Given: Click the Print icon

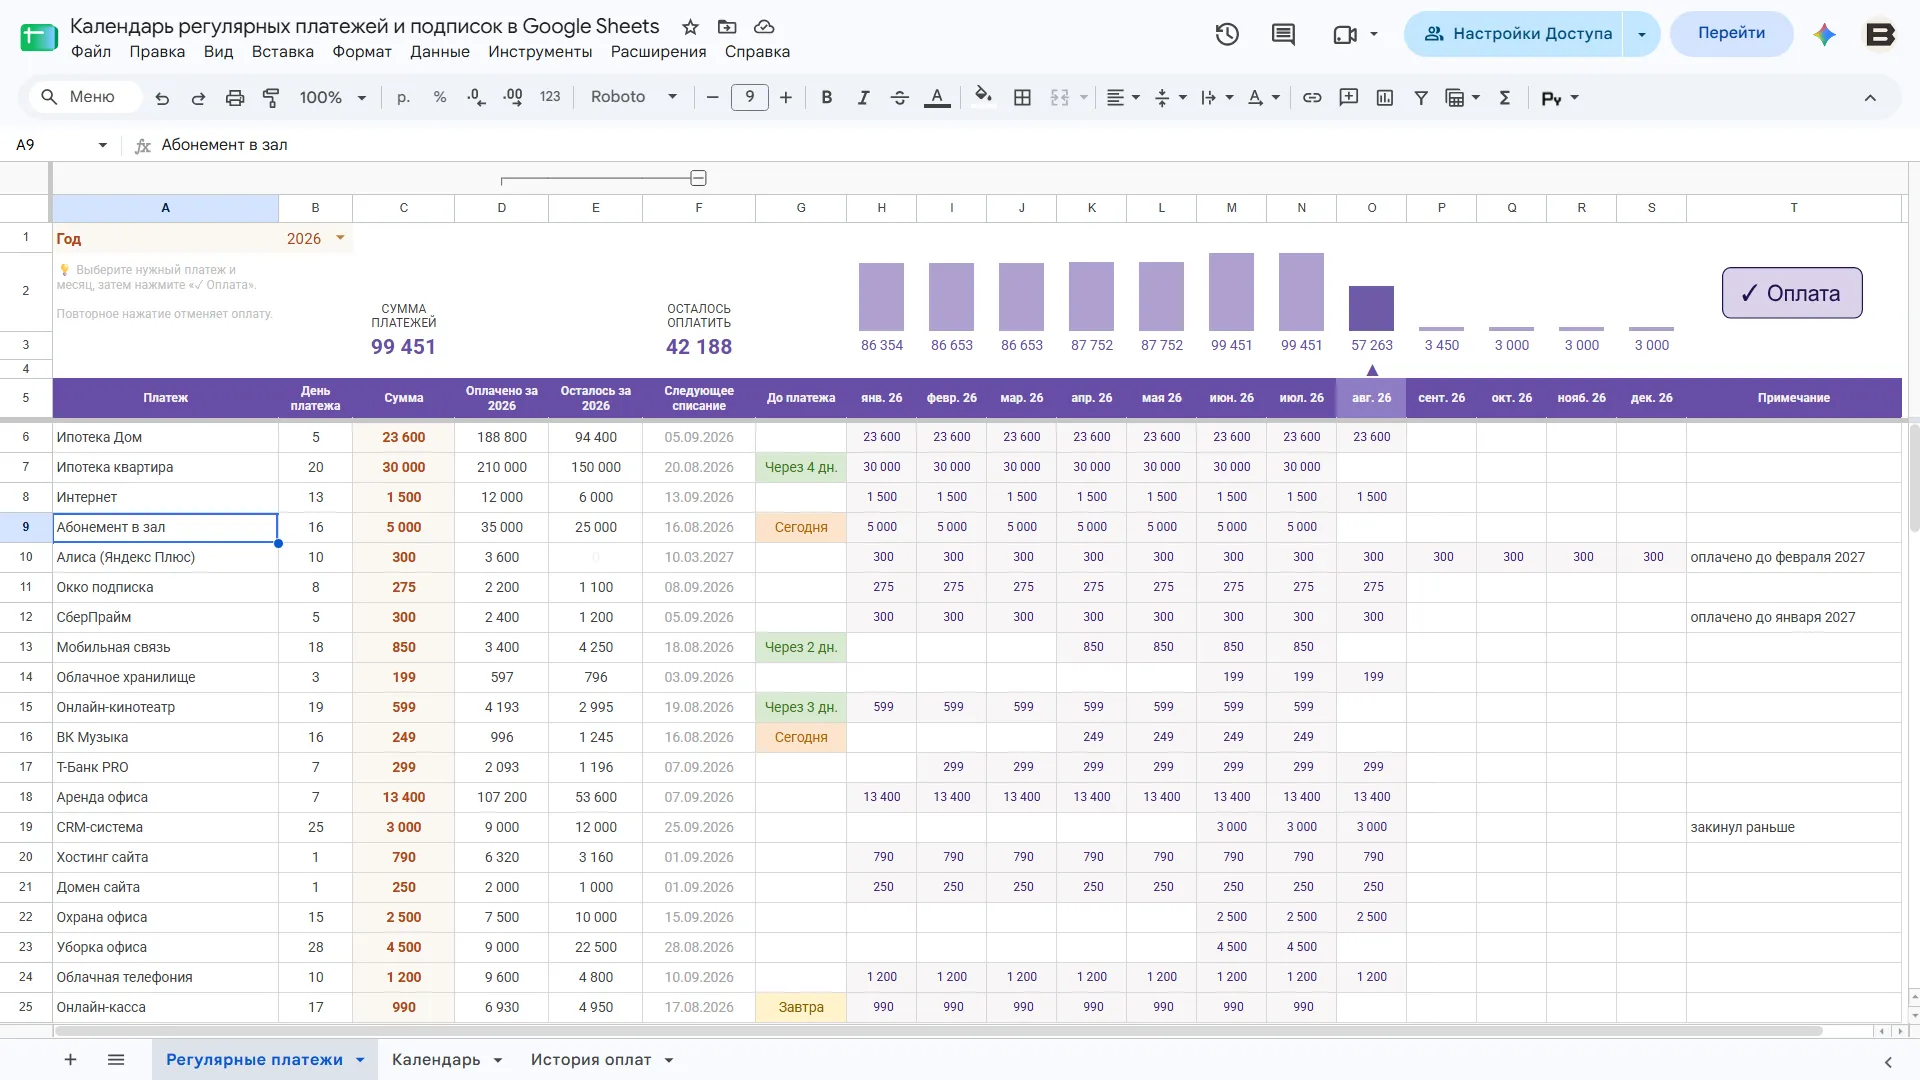Looking at the screenshot, I should click(x=235, y=98).
